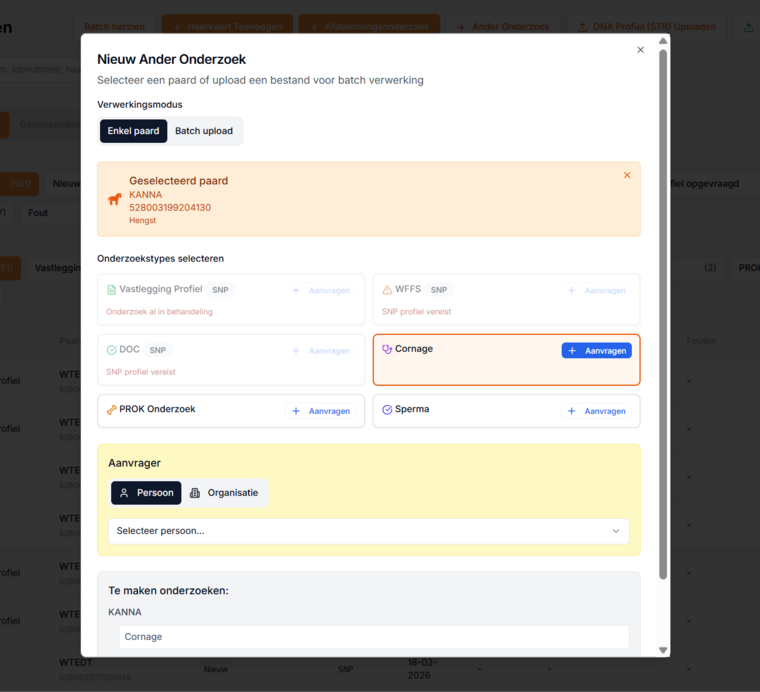Click the person icon in Persoon

click(124, 493)
